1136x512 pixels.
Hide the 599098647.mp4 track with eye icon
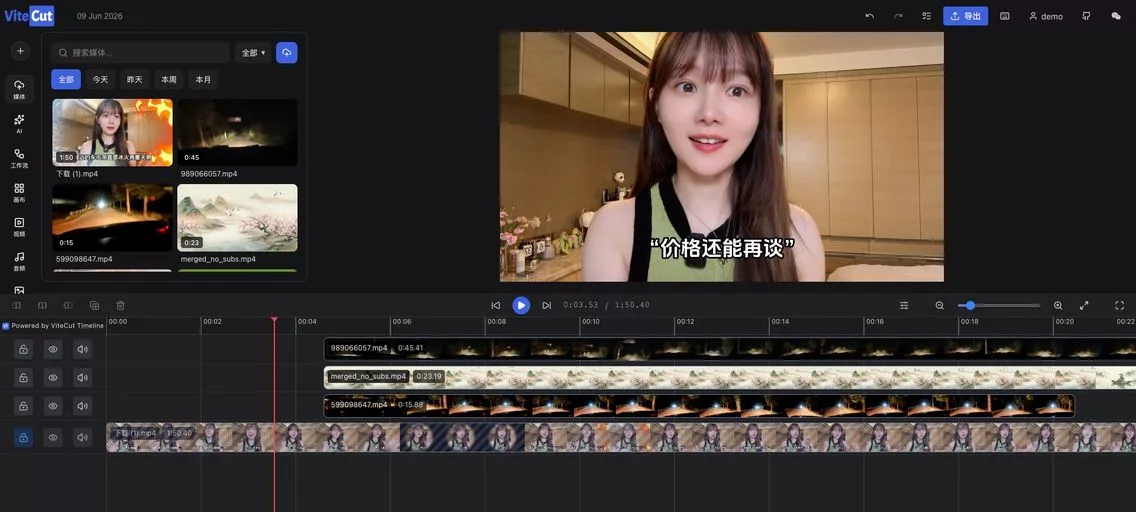click(53, 406)
